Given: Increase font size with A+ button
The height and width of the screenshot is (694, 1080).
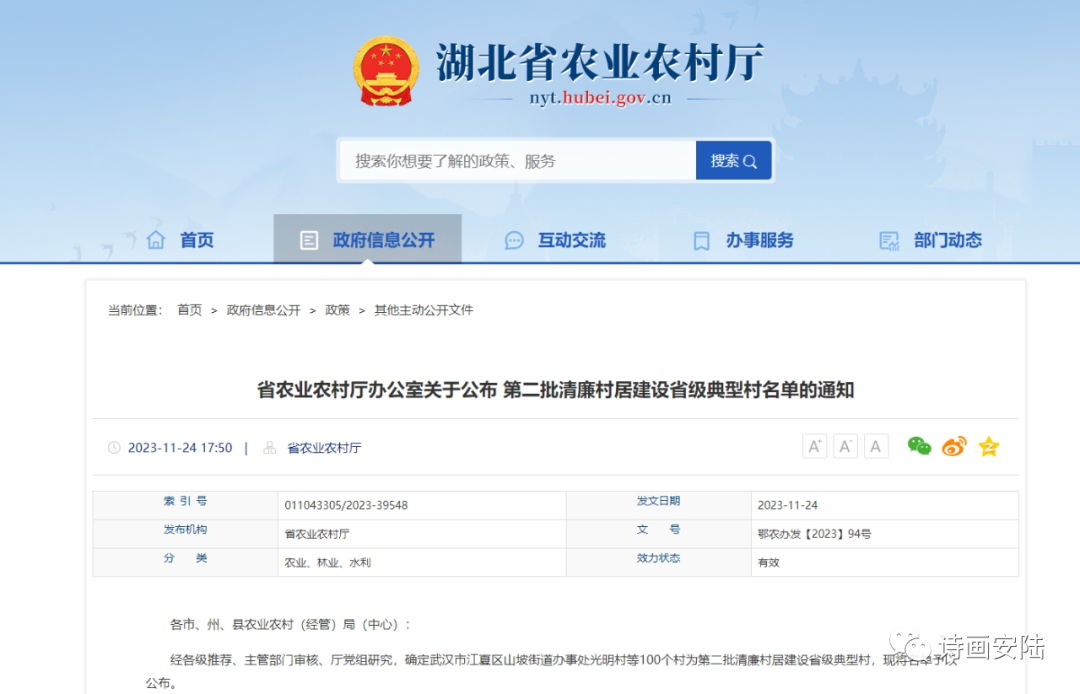Looking at the screenshot, I should tap(814, 446).
